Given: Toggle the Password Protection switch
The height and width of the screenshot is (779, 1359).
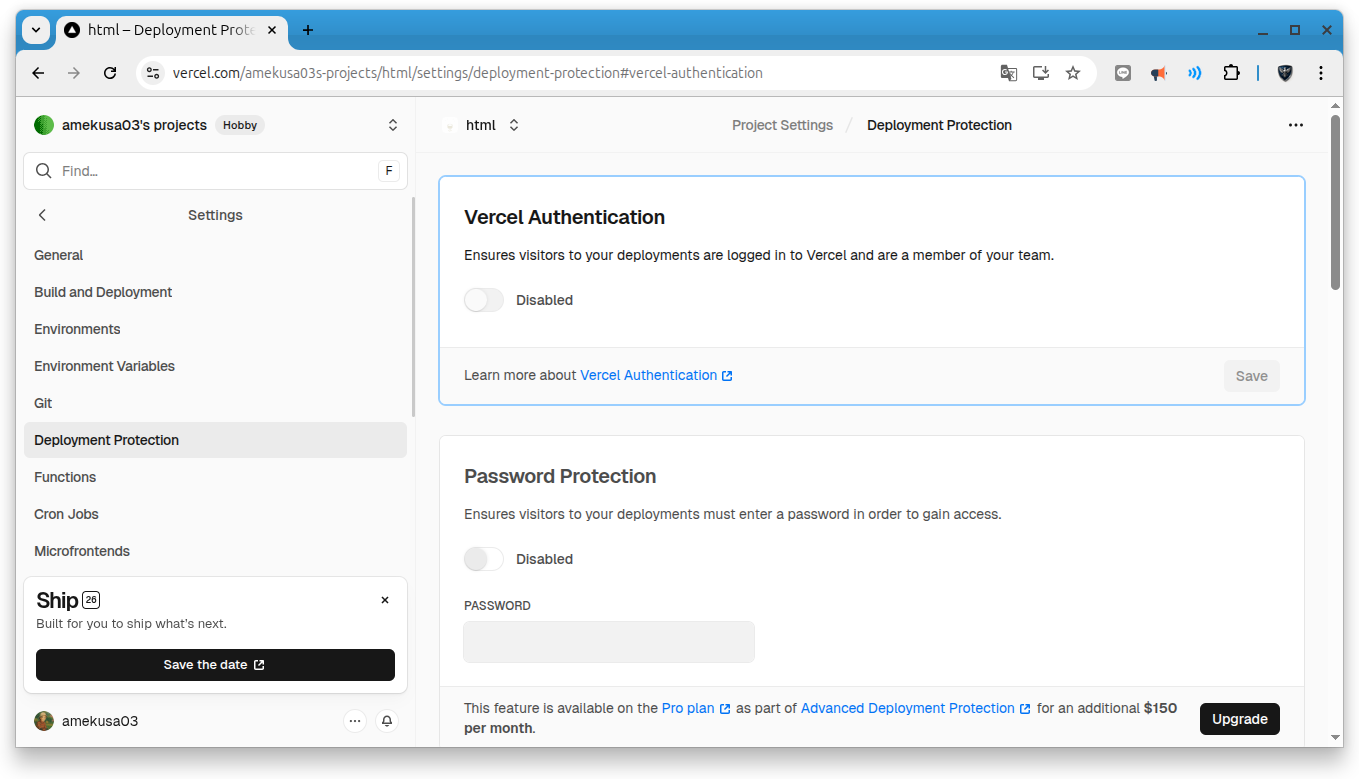Looking at the screenshot, I should point(484,559).
